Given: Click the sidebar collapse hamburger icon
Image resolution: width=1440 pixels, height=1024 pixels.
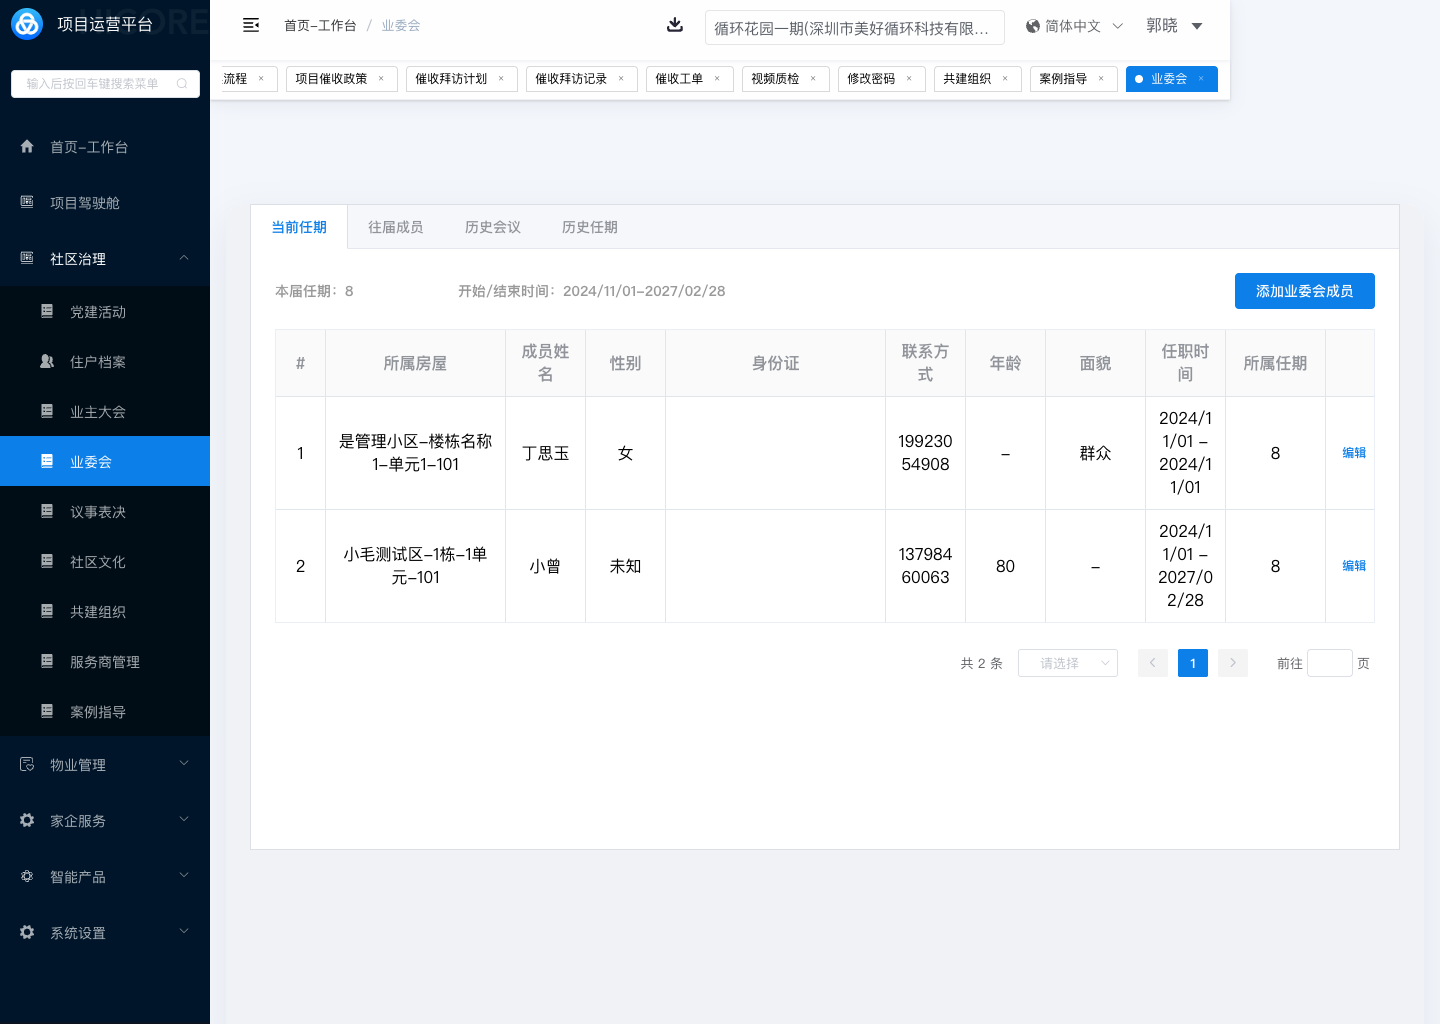Looking at the screenshot, I should point(251,25).
